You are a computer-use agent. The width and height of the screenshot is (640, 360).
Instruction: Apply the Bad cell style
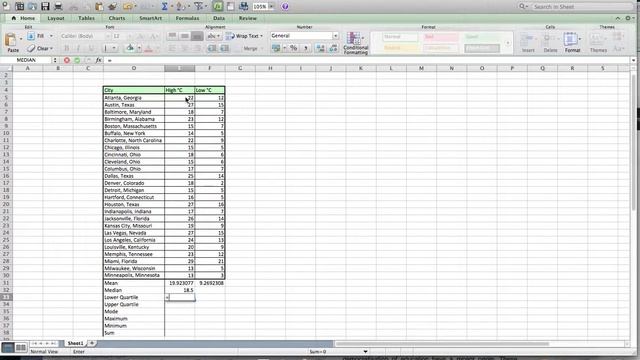click(441, 37)
